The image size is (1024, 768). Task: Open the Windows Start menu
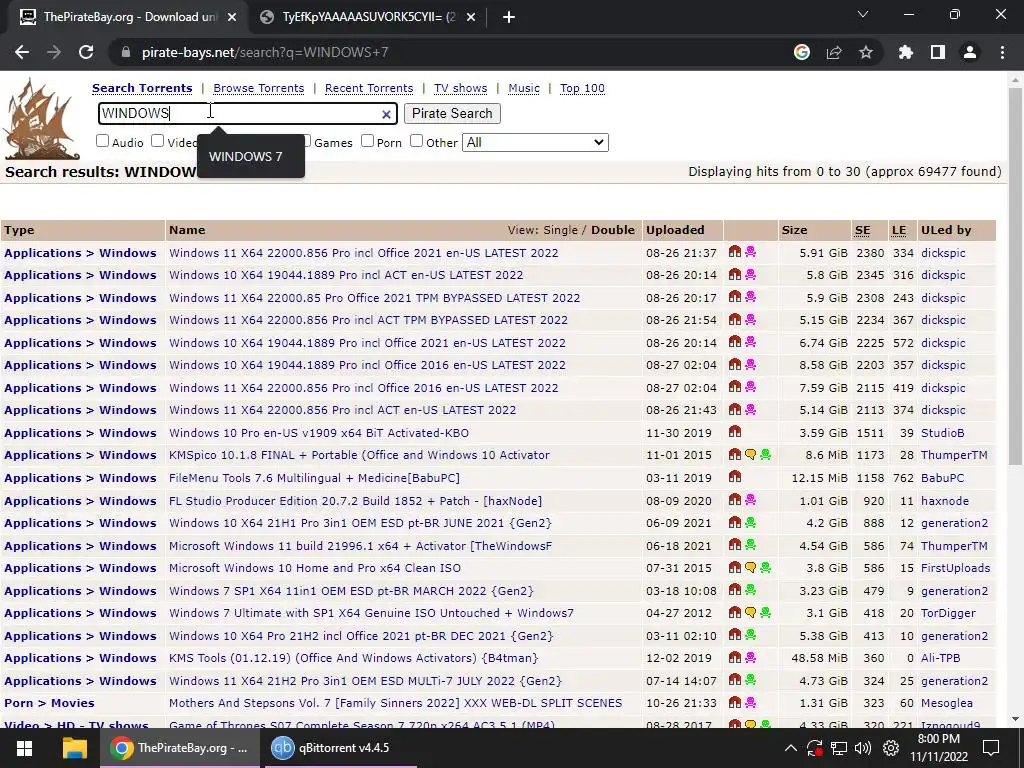(24, 748)
